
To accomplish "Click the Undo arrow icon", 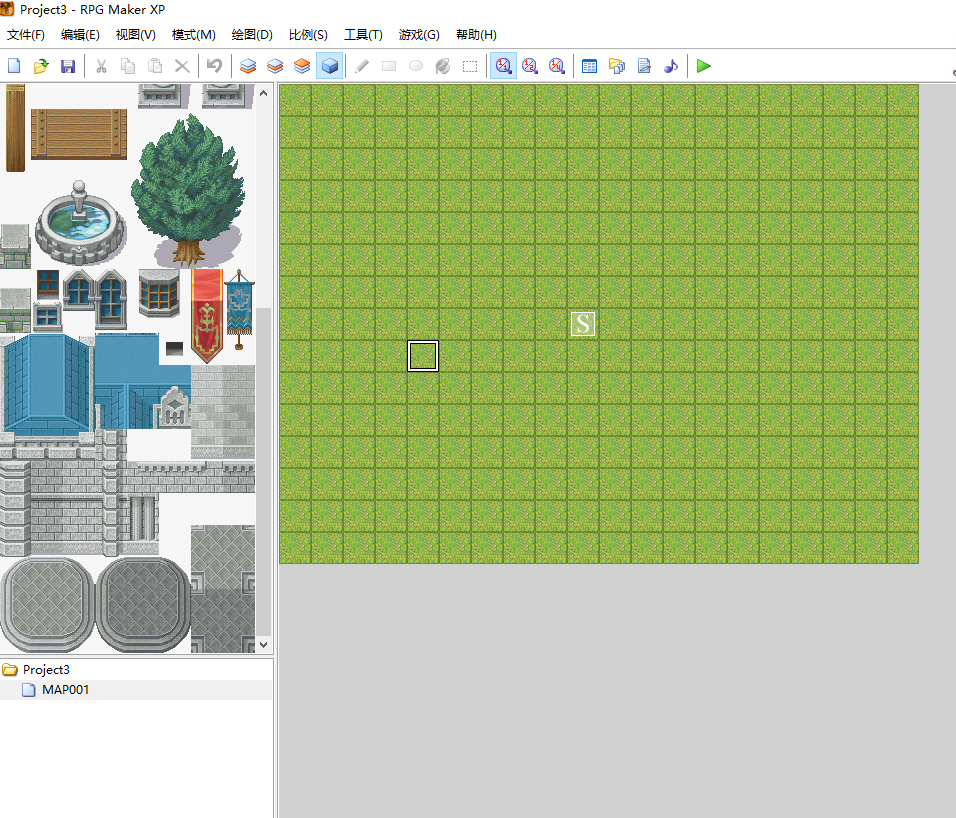I will 214,66.
